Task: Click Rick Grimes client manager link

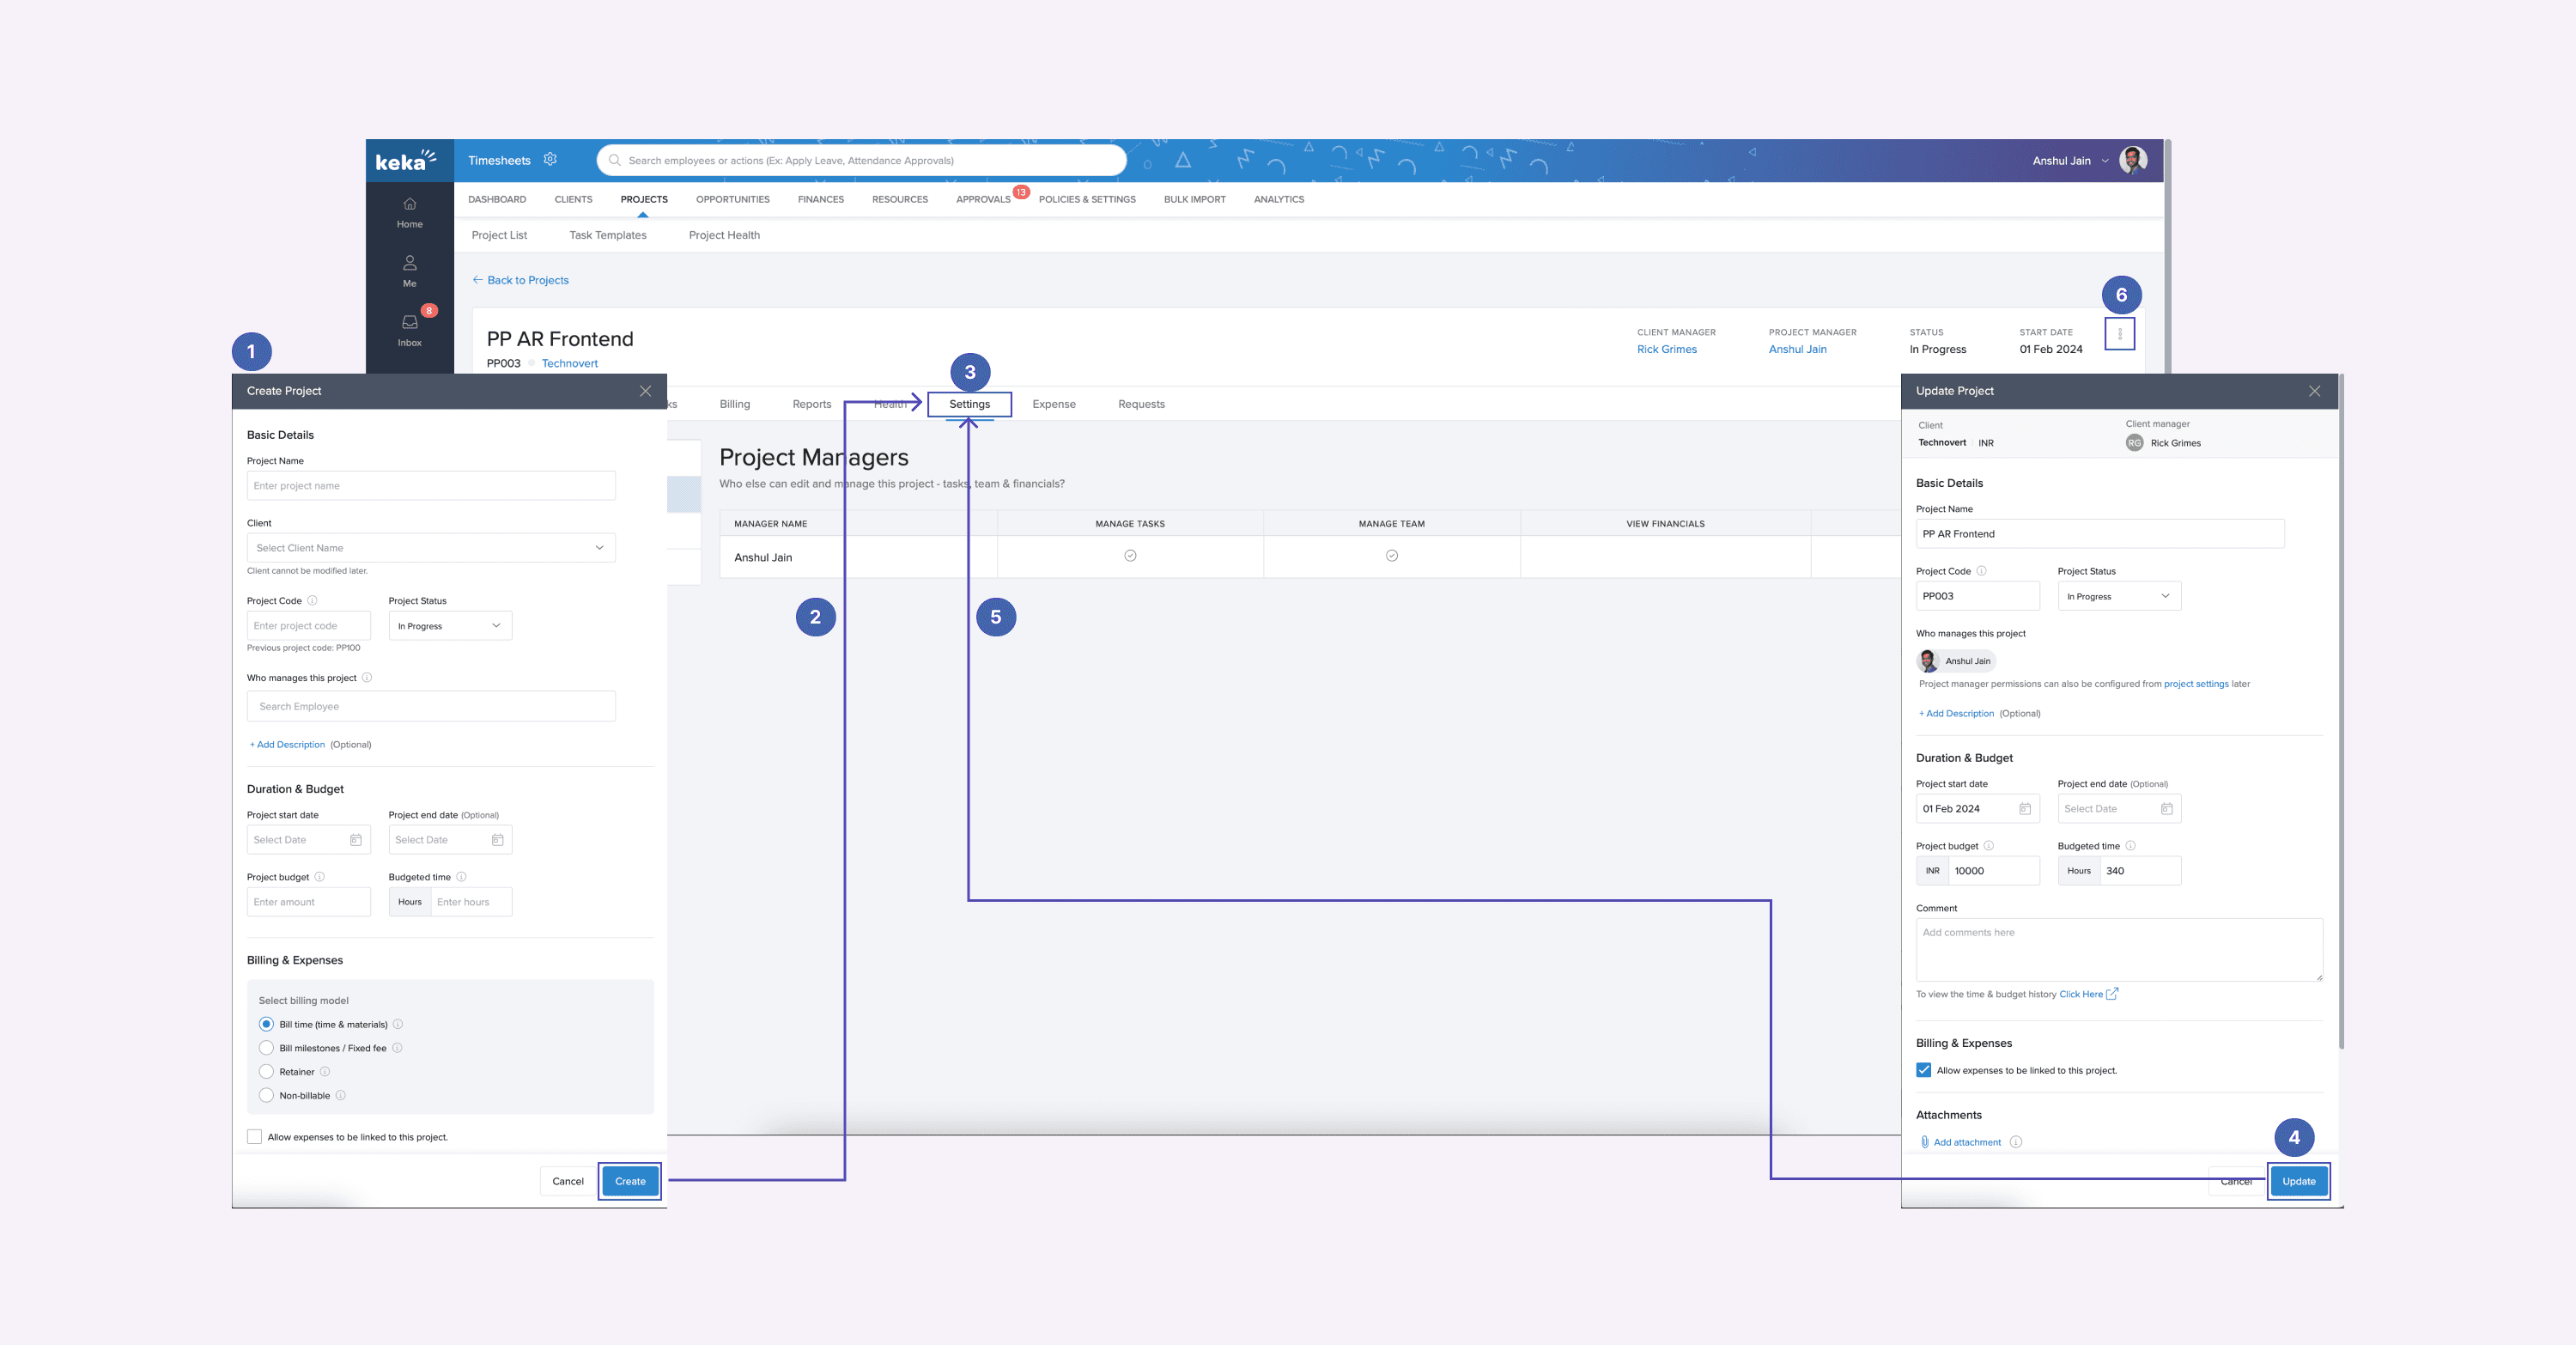Action: coord(1666,349)
